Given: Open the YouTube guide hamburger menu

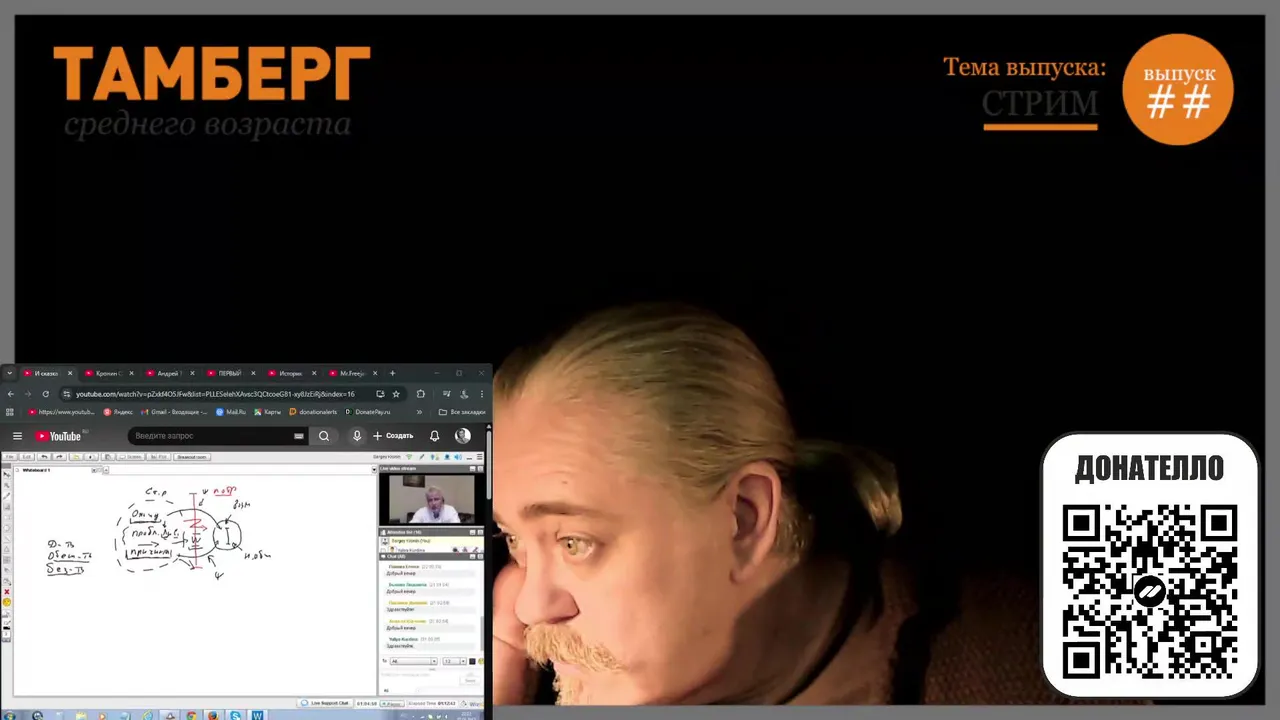Looking at the screenshot, I should [17, 436].
